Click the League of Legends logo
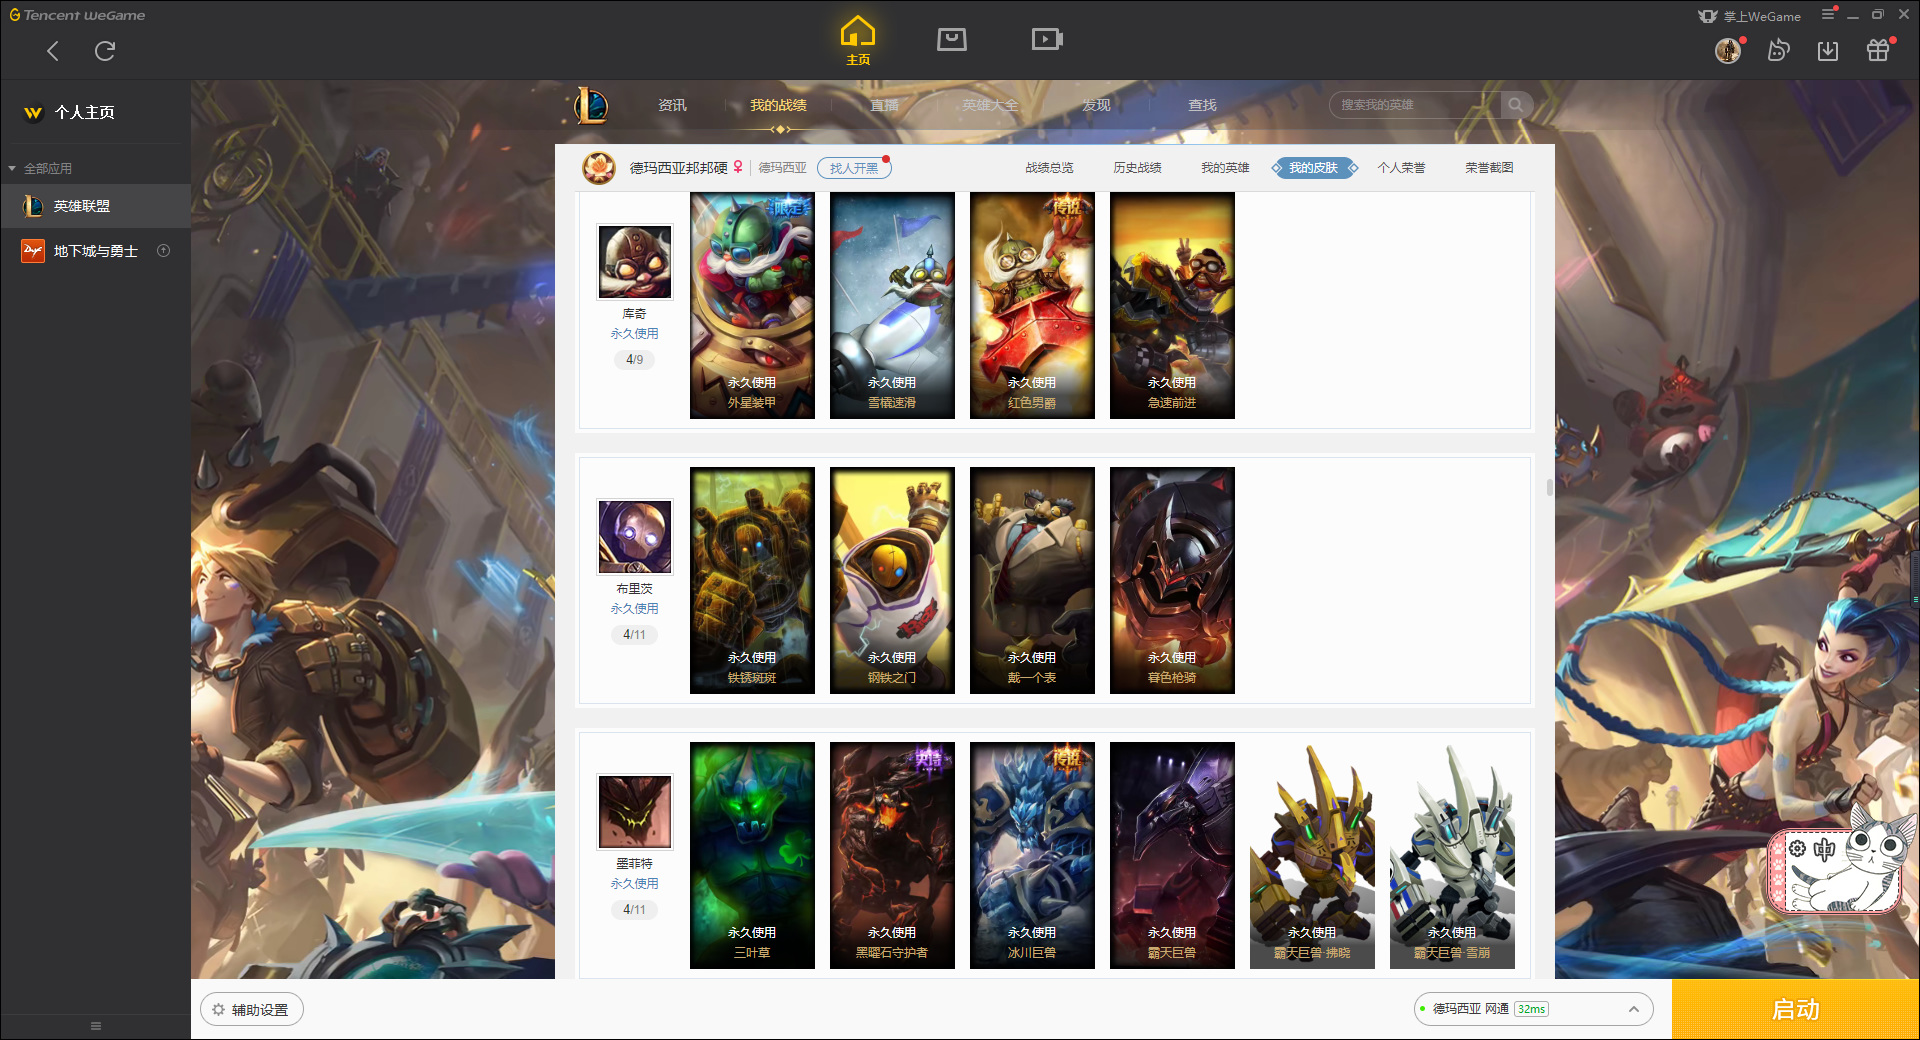 tap(591, 105)
